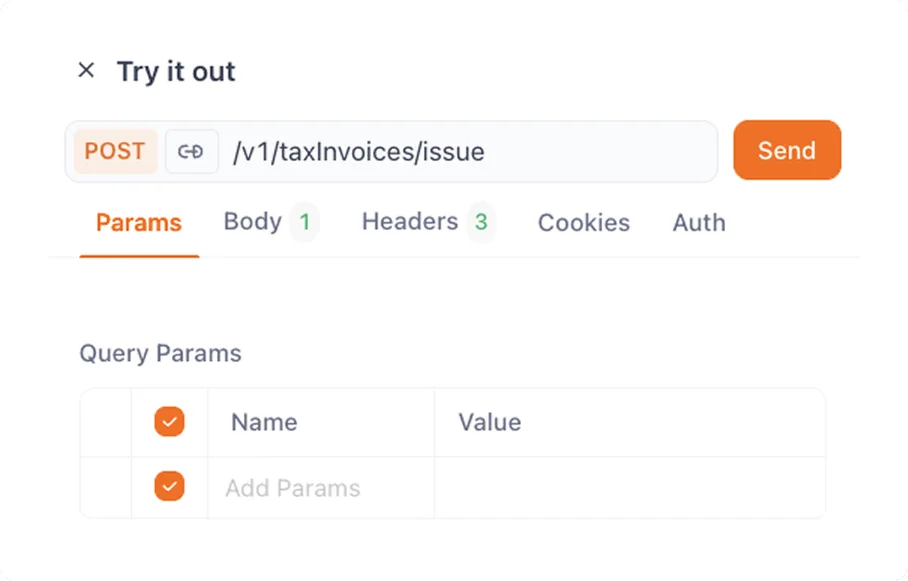Go to the Cookies tab
The width and height of the screenshot is (908, 581).
pos(584,223)
